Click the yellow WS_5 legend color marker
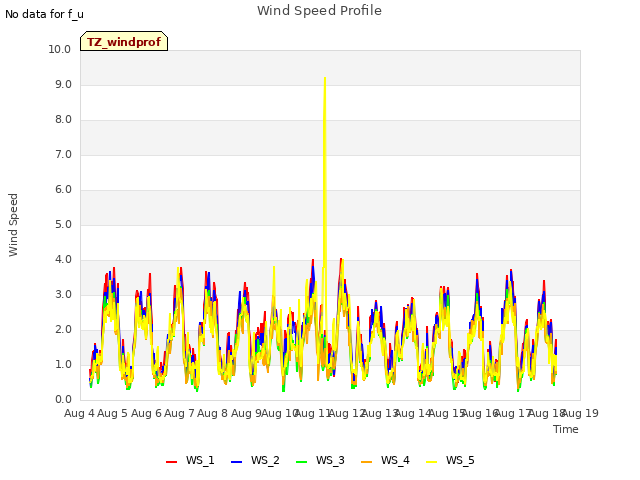640x480 pixels. [x=431, y=462]
